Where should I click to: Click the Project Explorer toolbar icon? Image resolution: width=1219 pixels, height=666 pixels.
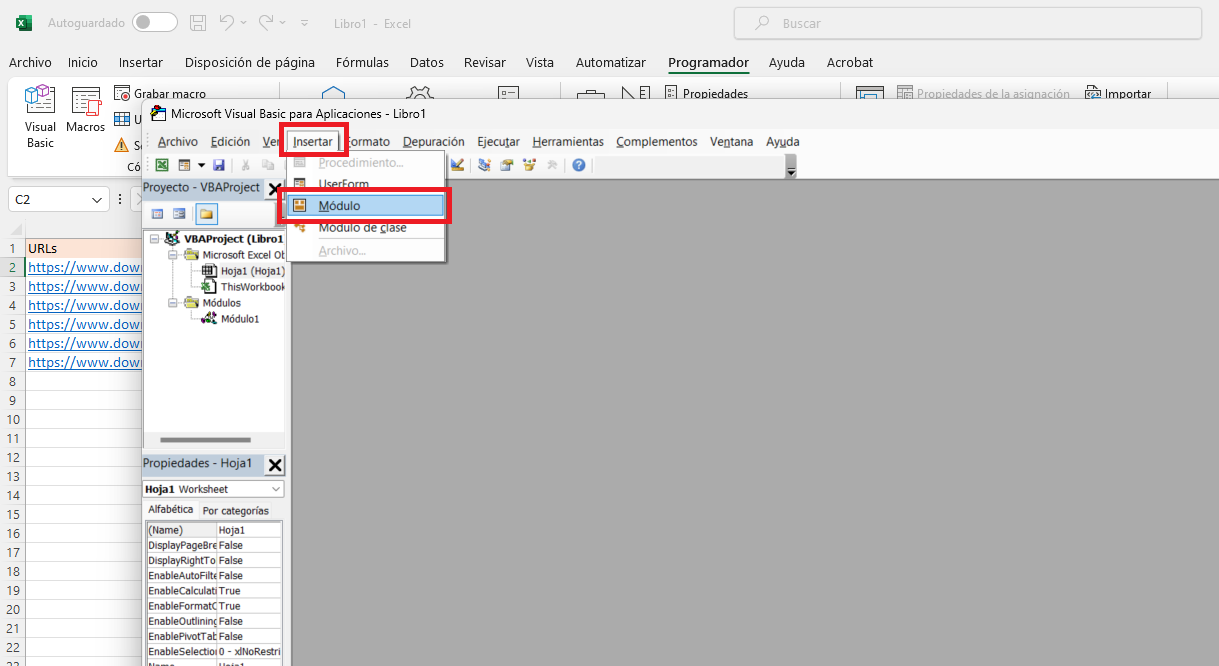click(484, 165)
